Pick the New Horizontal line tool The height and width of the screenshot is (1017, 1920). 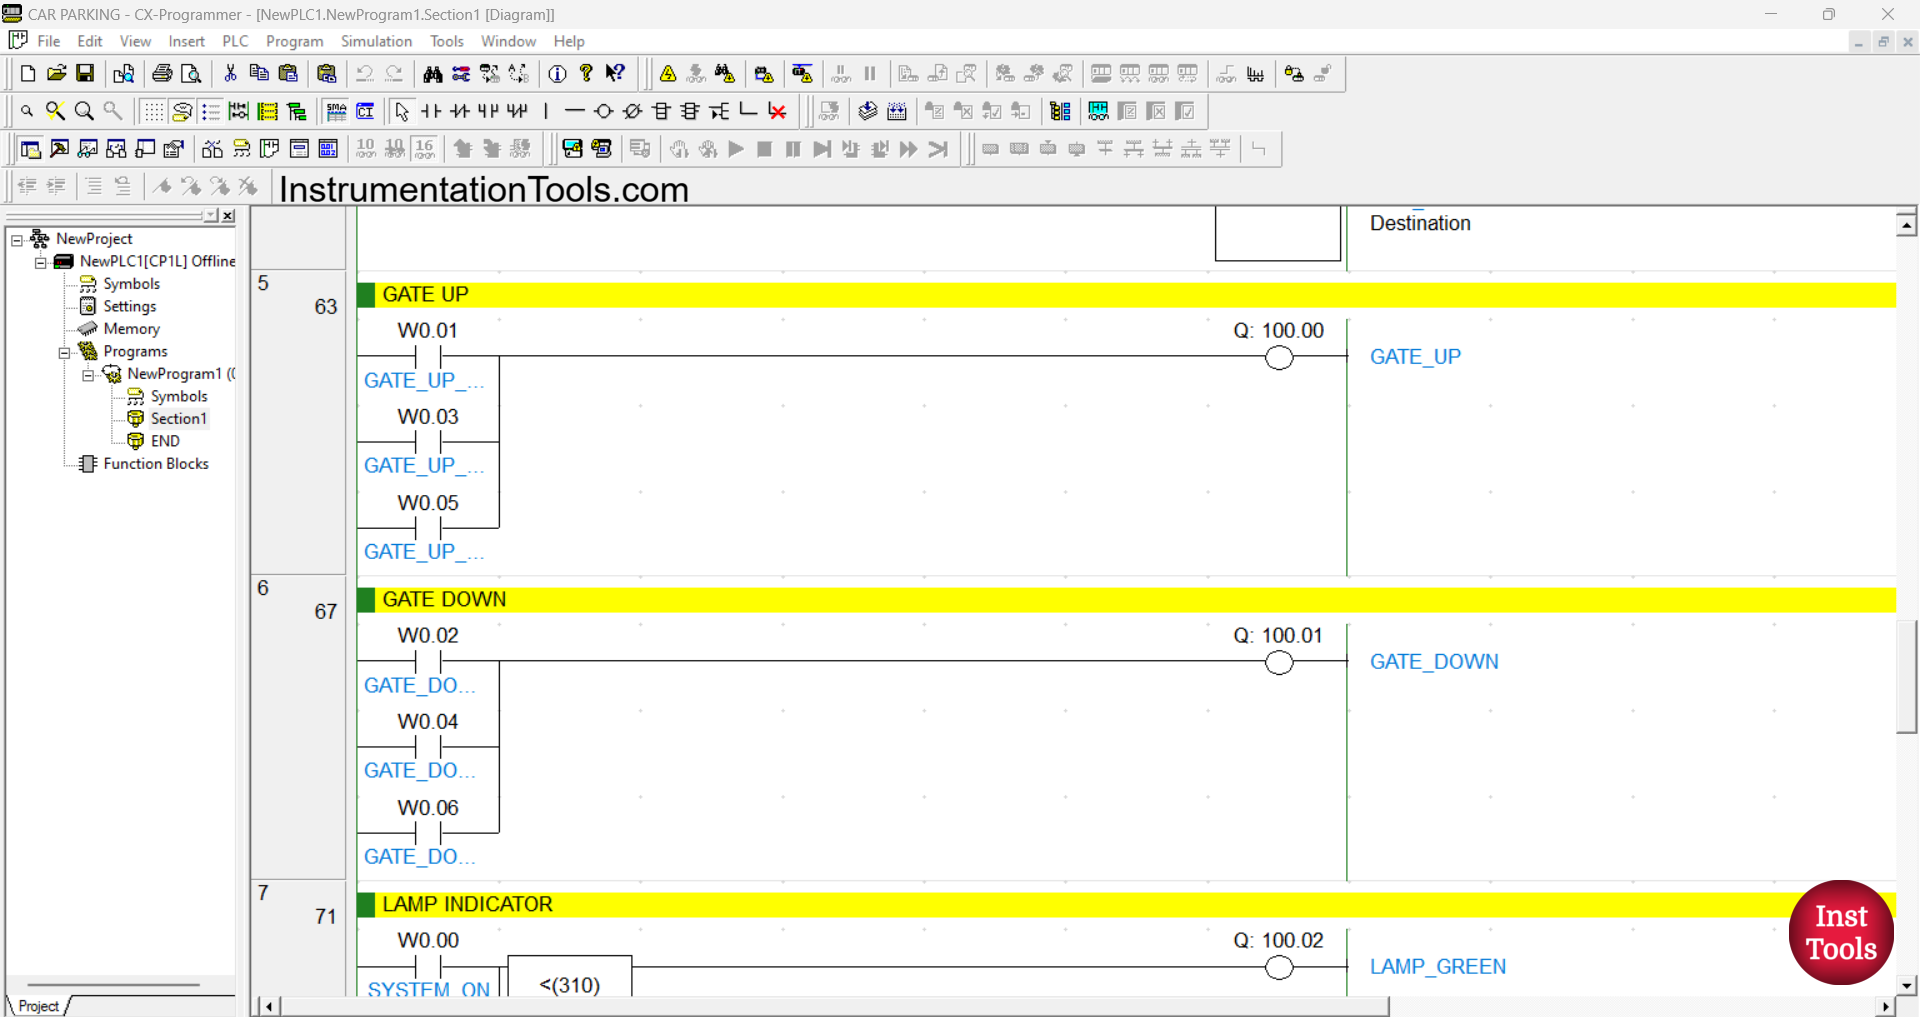point(574,111)
